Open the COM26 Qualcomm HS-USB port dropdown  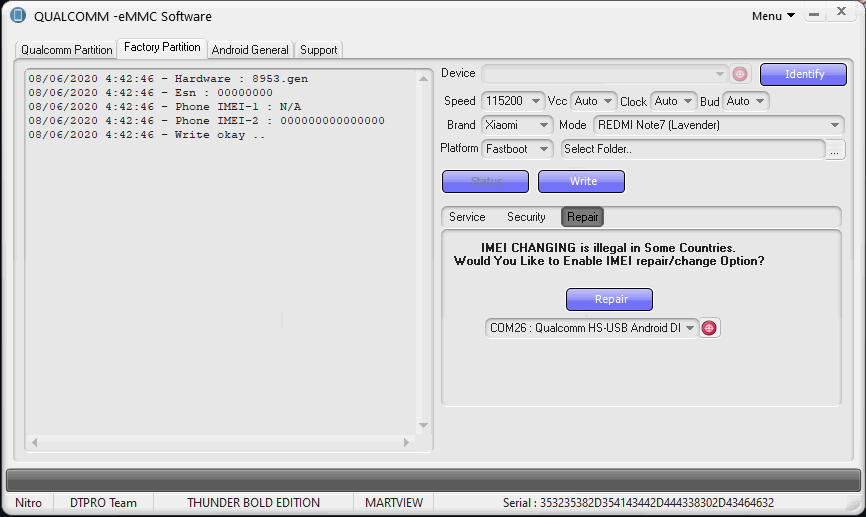pos(592,328)
